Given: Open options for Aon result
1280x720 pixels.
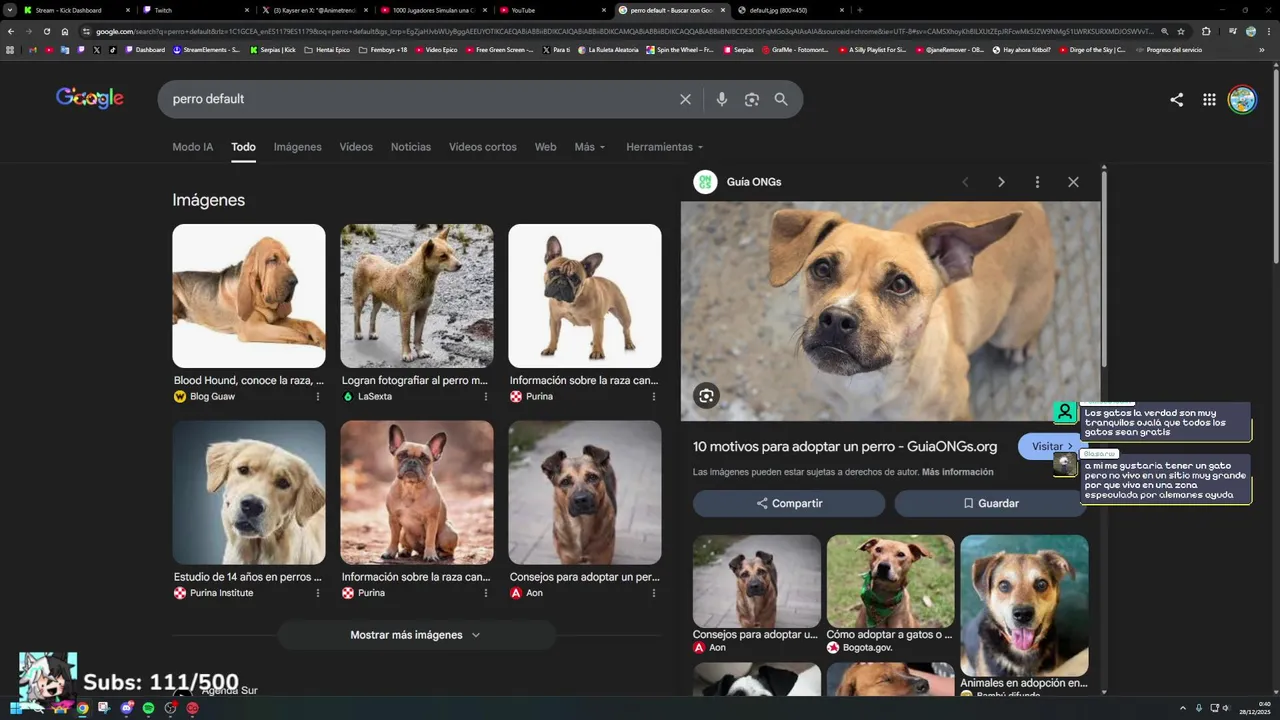Looking at the screenshot, I should click(x=654, y=593).
